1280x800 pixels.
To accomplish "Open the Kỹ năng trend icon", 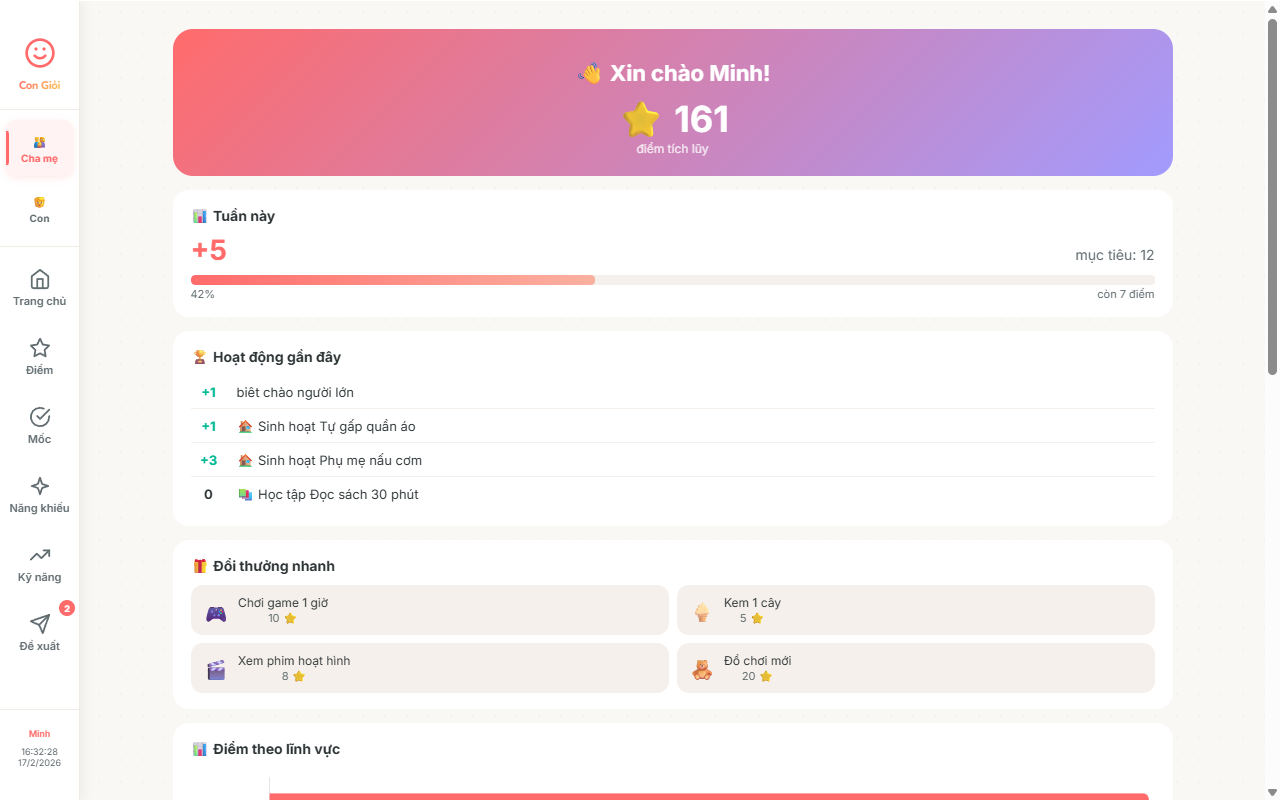I will (x=40, y=556).
